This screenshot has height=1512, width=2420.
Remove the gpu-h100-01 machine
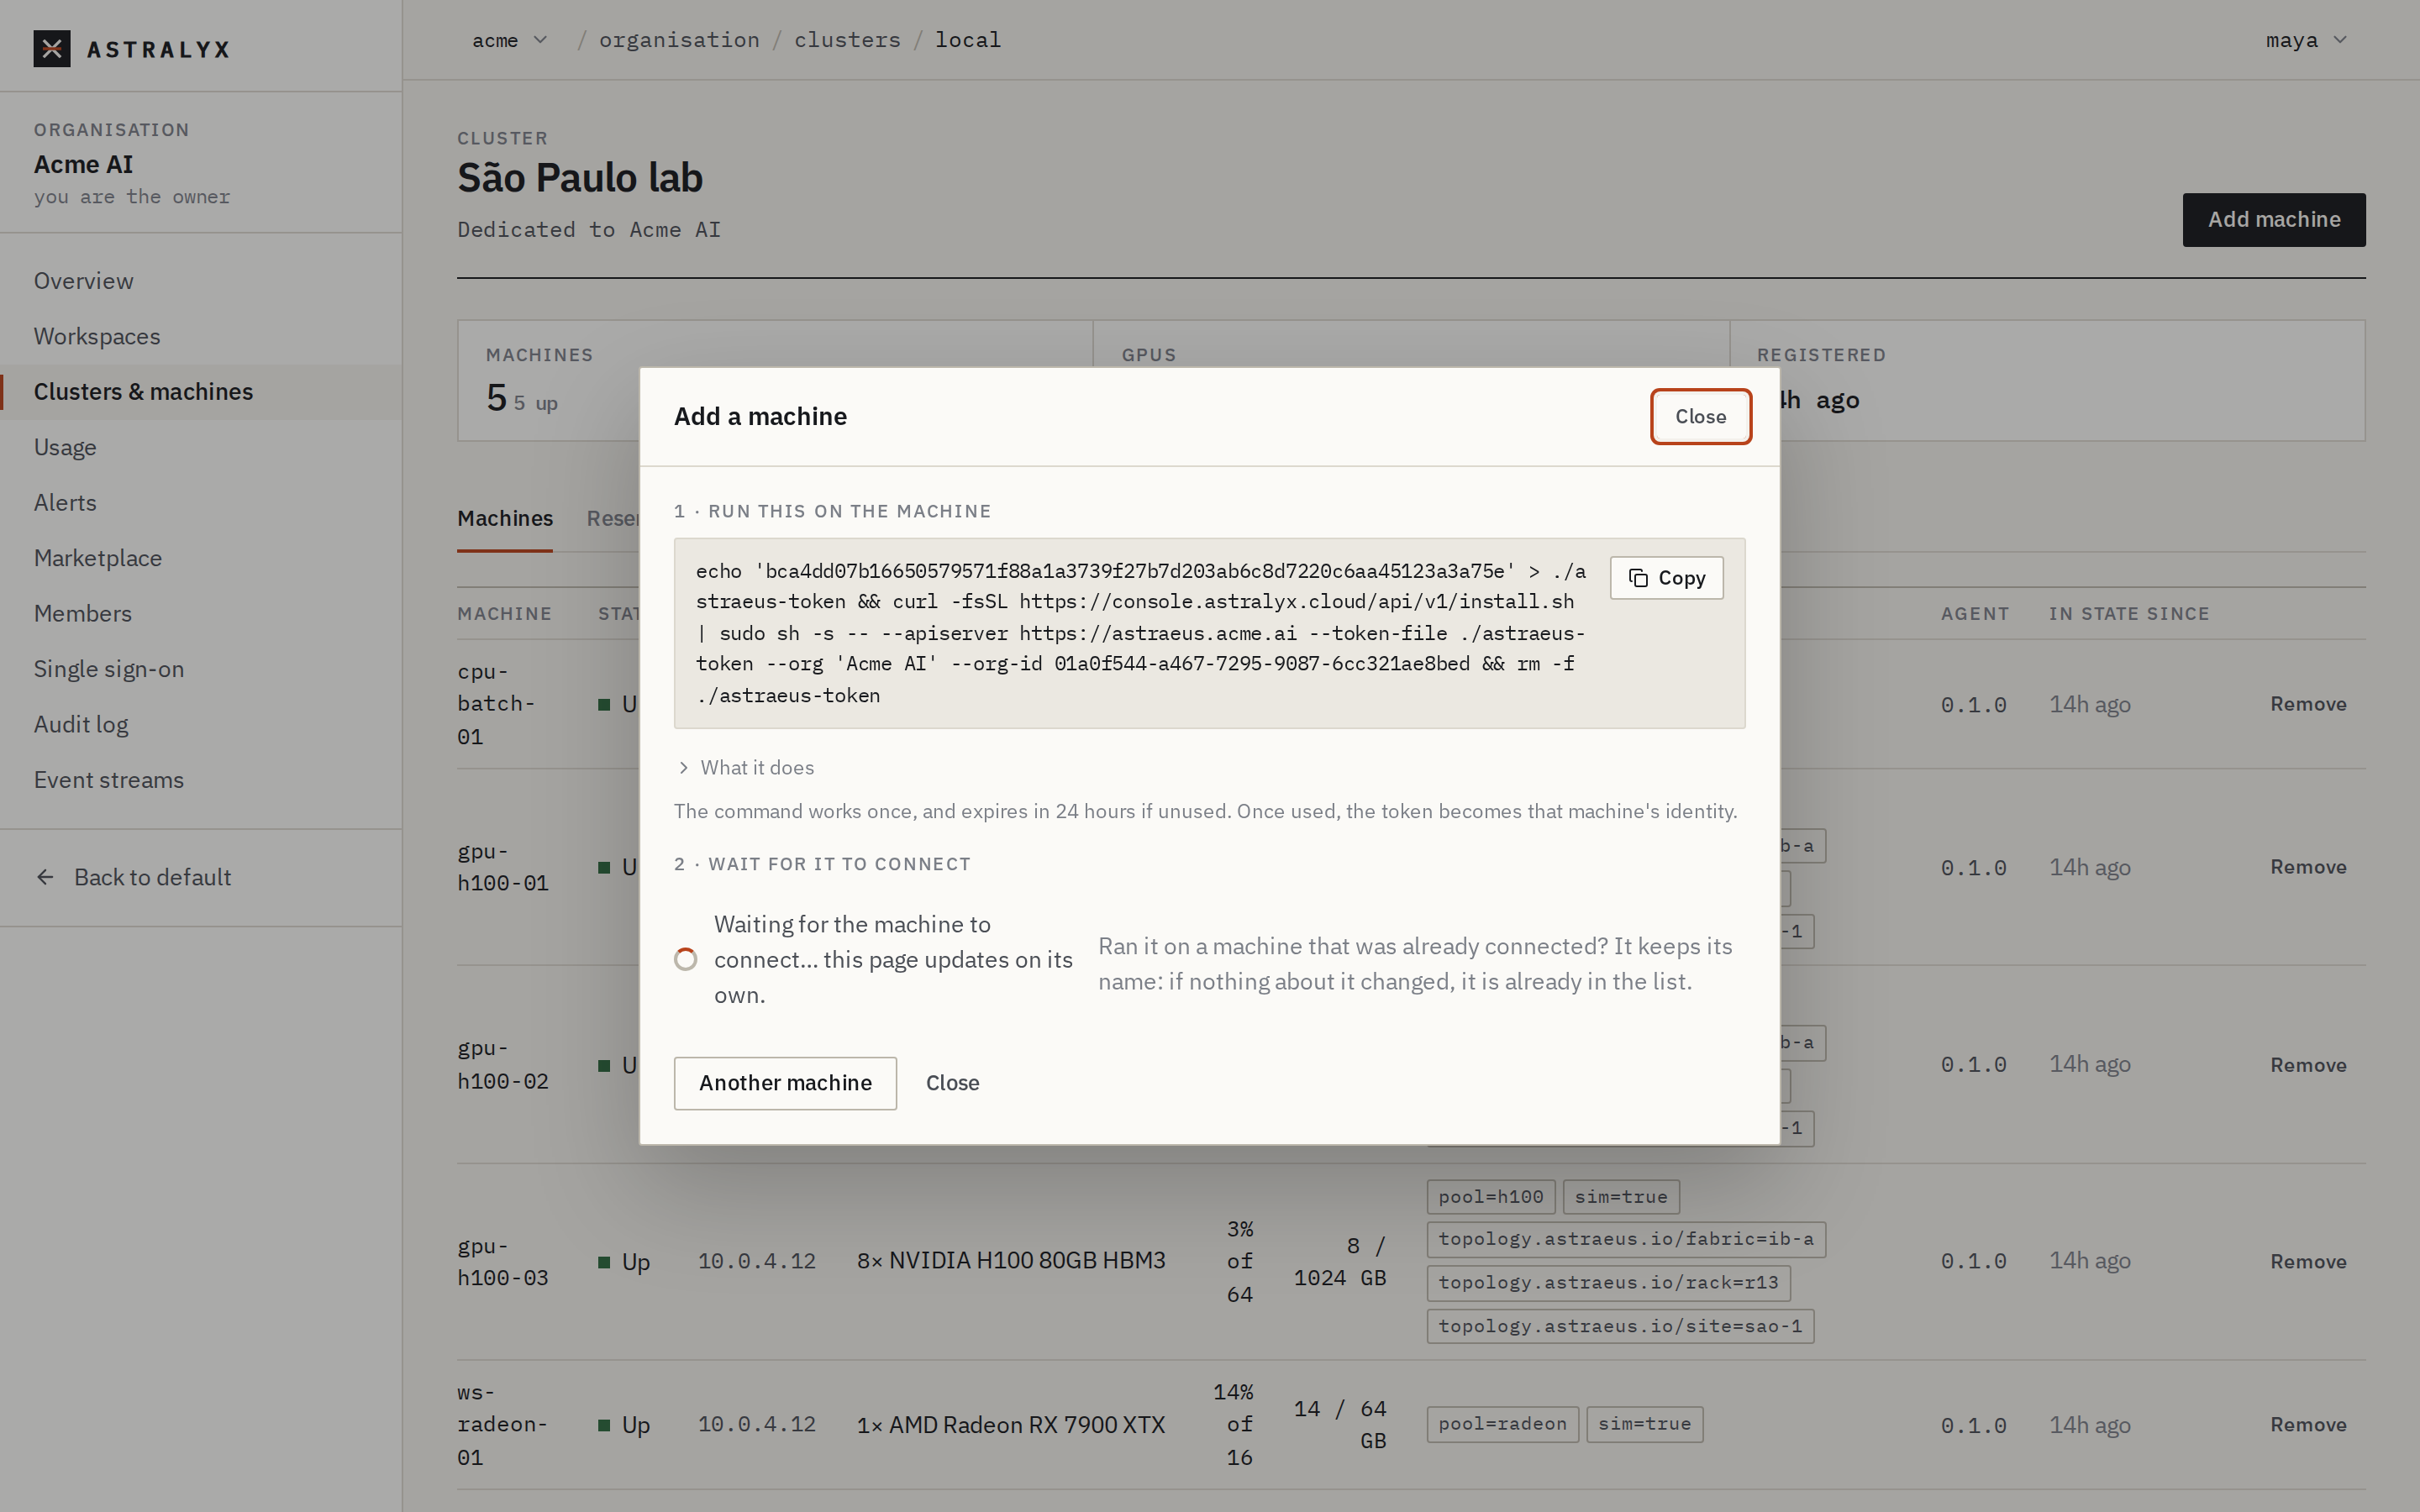[x=2308, y=867]
